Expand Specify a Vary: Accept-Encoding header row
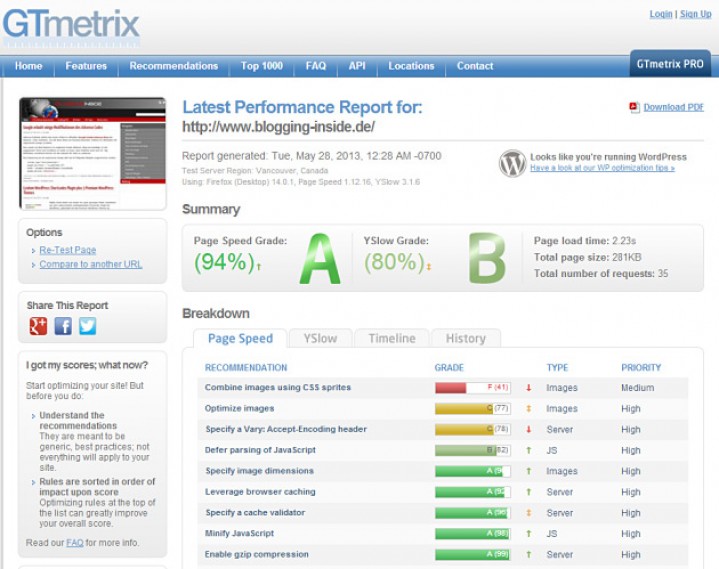719x569 pixels. (x=286, y=429)
